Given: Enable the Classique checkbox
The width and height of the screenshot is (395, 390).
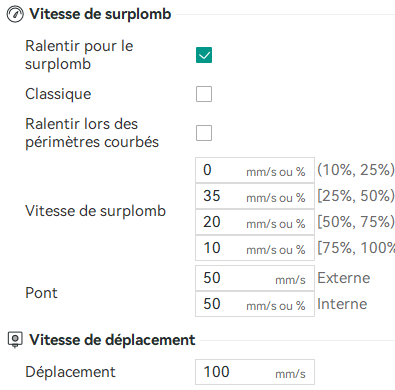Looking at the screenshot, I should 204,94.
